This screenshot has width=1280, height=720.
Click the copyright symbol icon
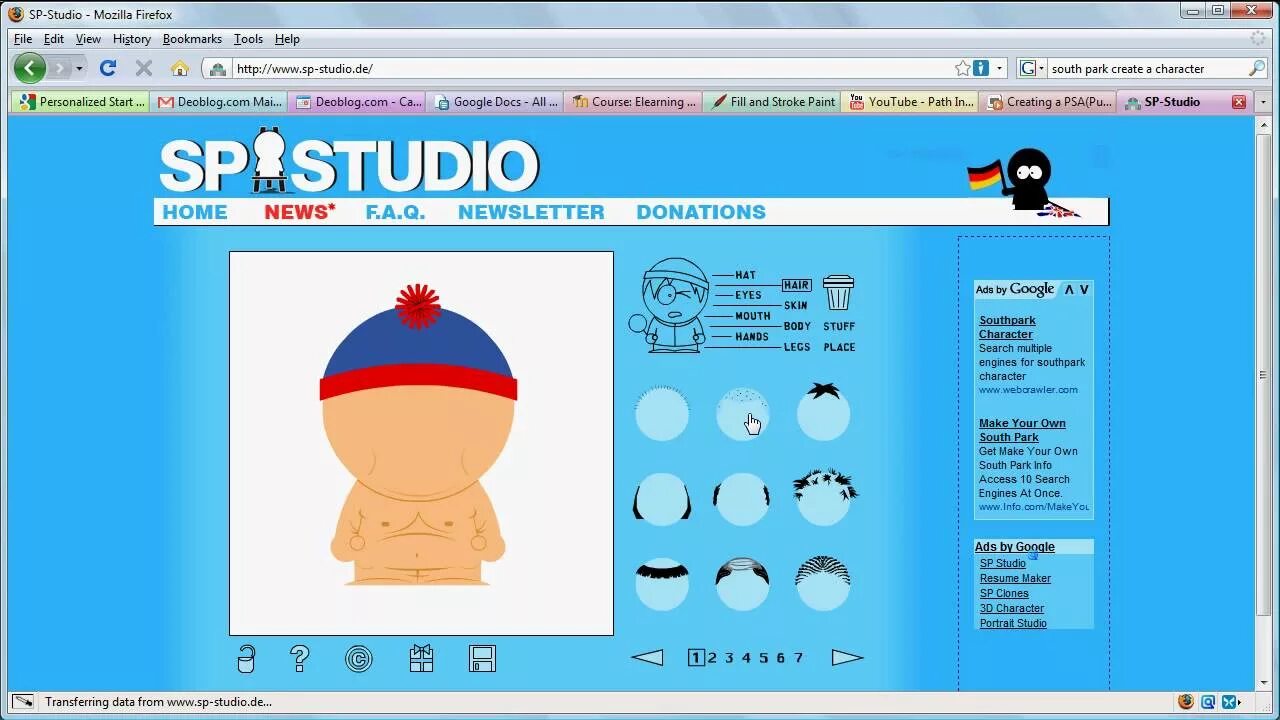358,658
